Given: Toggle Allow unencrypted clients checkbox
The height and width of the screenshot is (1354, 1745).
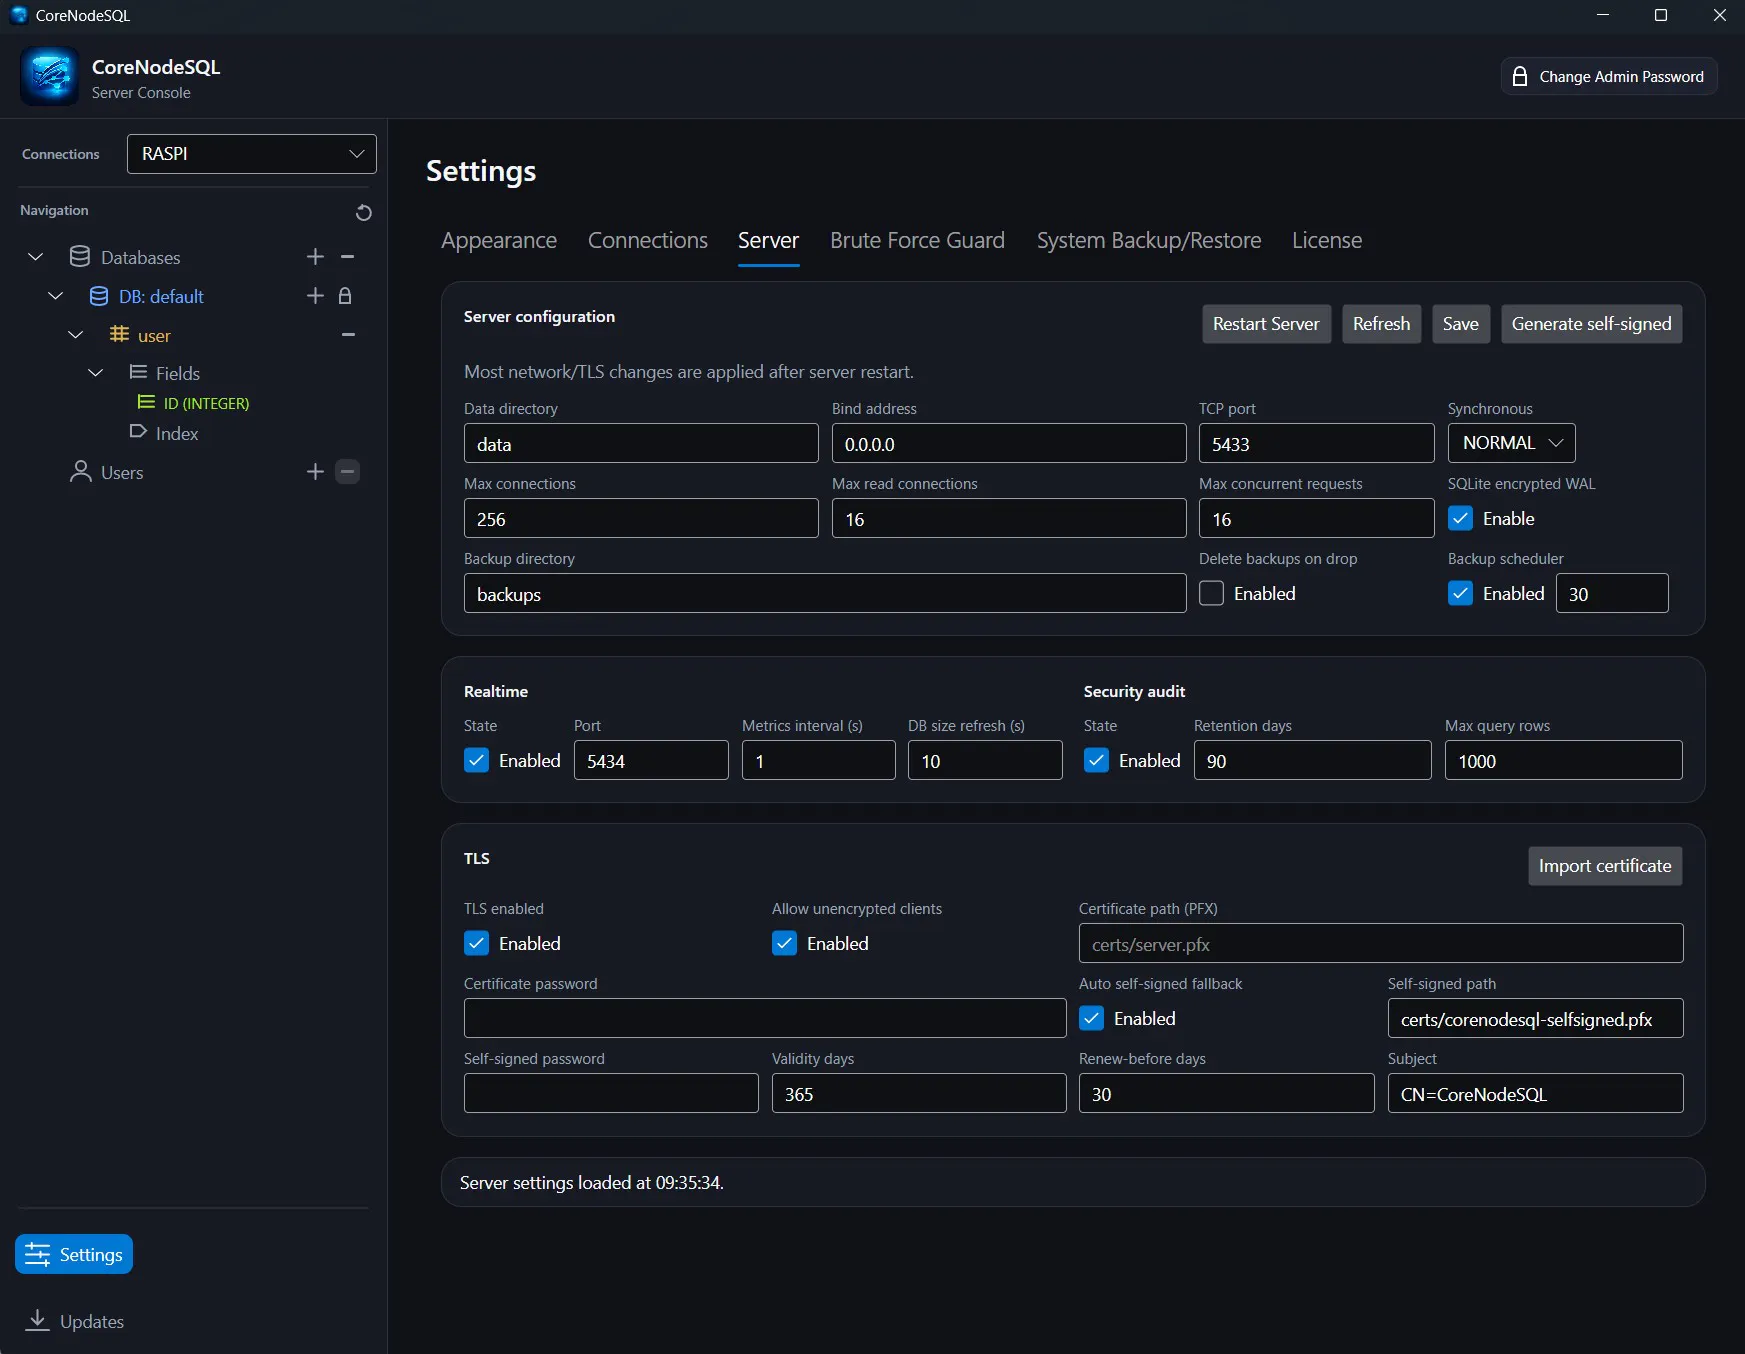Looking at the screenshot, I should pyautogui.click(x=784, y=943).
